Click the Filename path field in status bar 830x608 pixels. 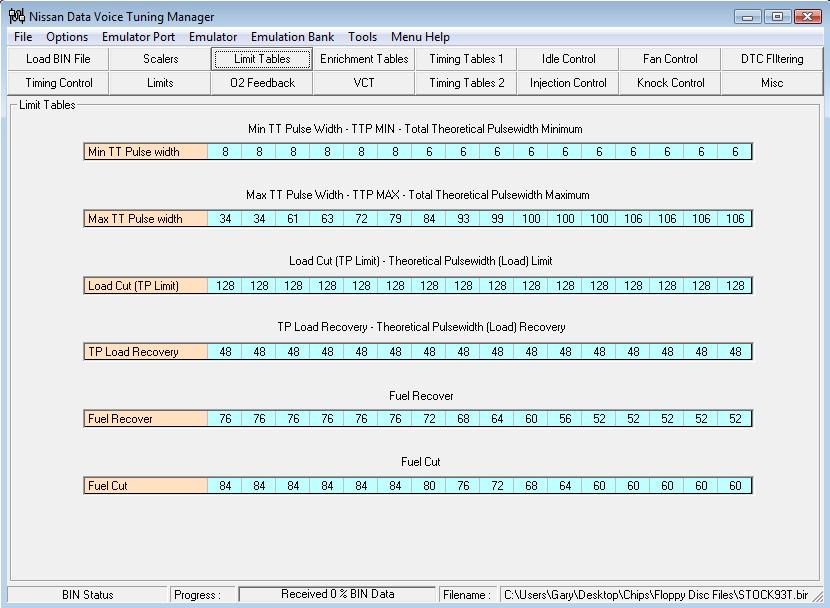[x=658, y=594]
